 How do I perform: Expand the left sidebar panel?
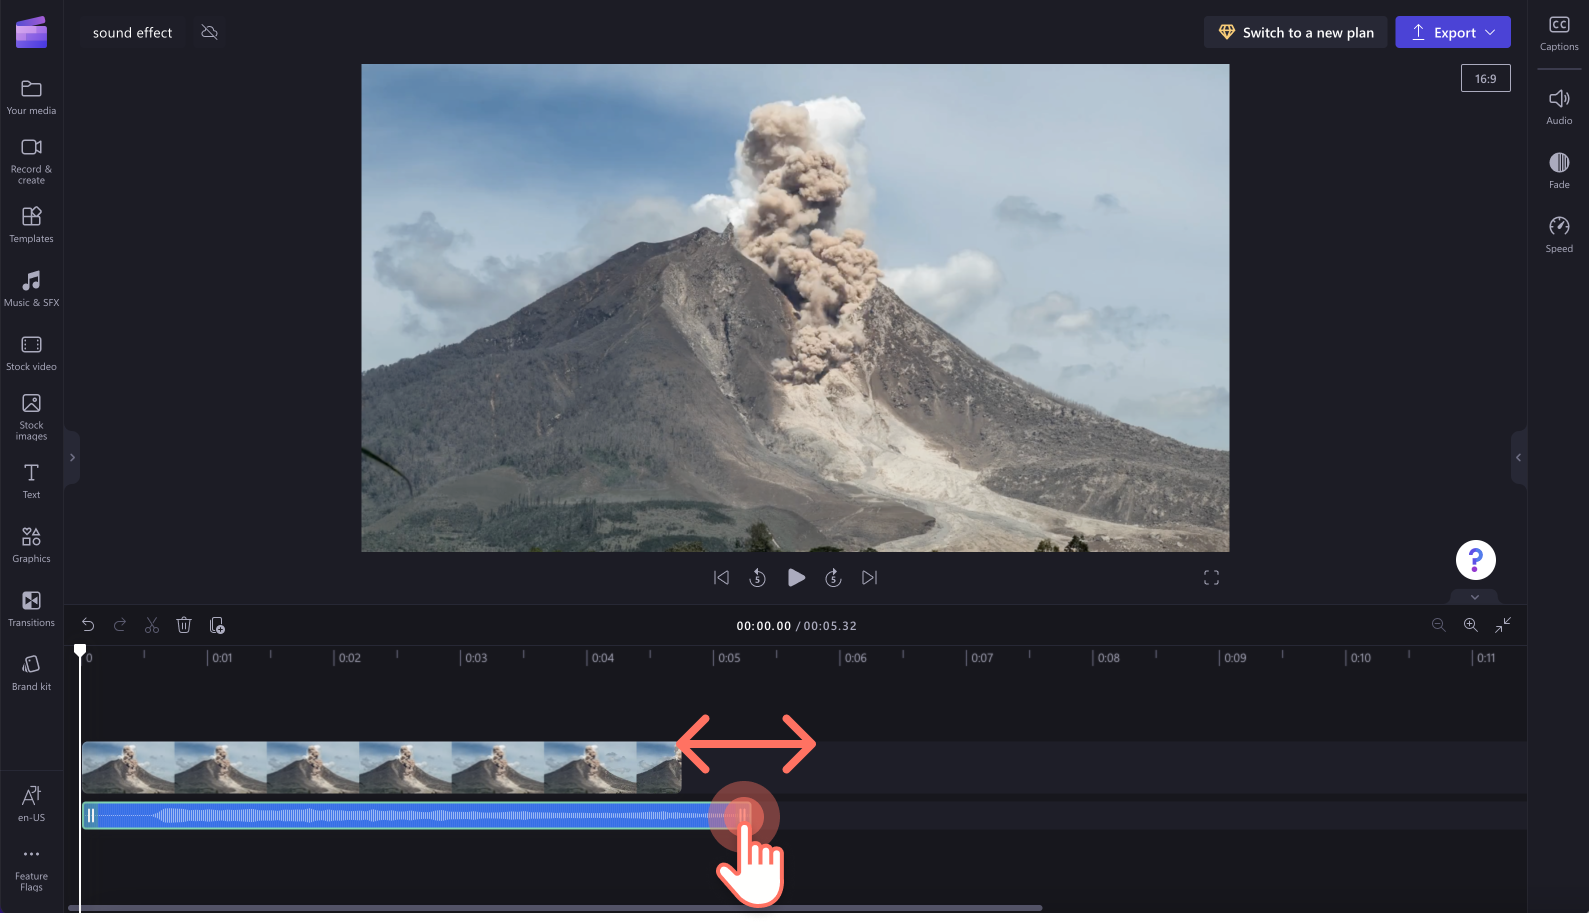point(72,457)
